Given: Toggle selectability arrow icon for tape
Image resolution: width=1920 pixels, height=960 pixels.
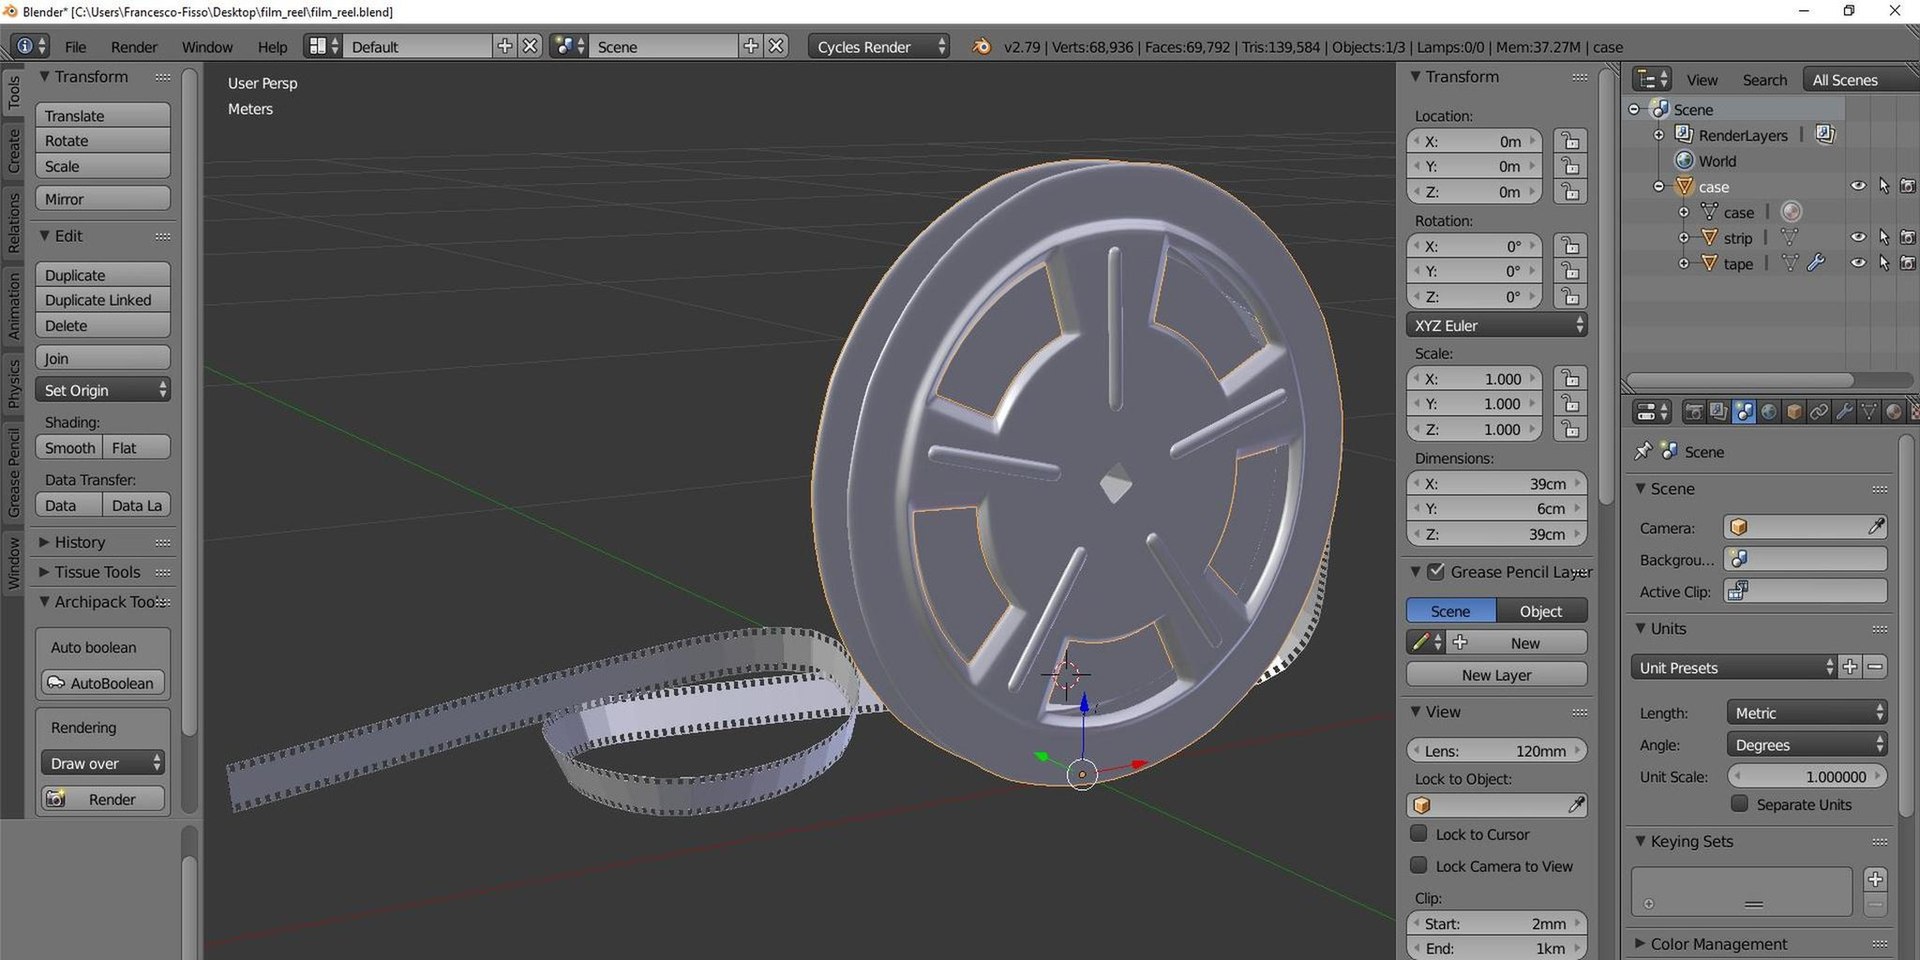Looking at the screenshot, I should tap(1884, 263).
